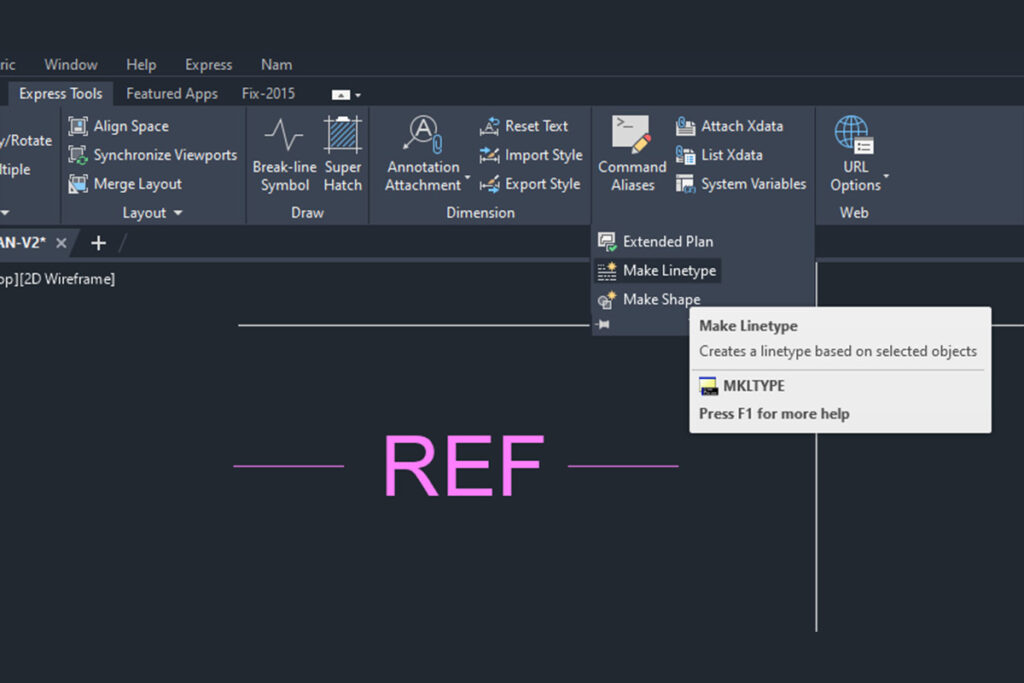Switch to the Featured Apps tab
1024x683 pixels.
pos(172,93)
